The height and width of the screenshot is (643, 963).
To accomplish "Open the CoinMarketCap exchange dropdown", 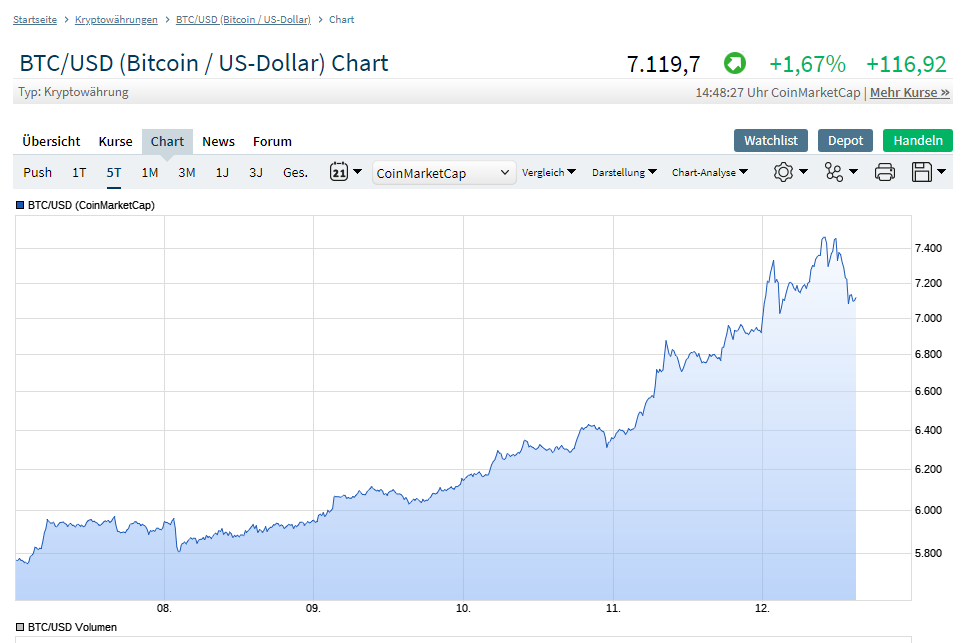I will (443, 172).
